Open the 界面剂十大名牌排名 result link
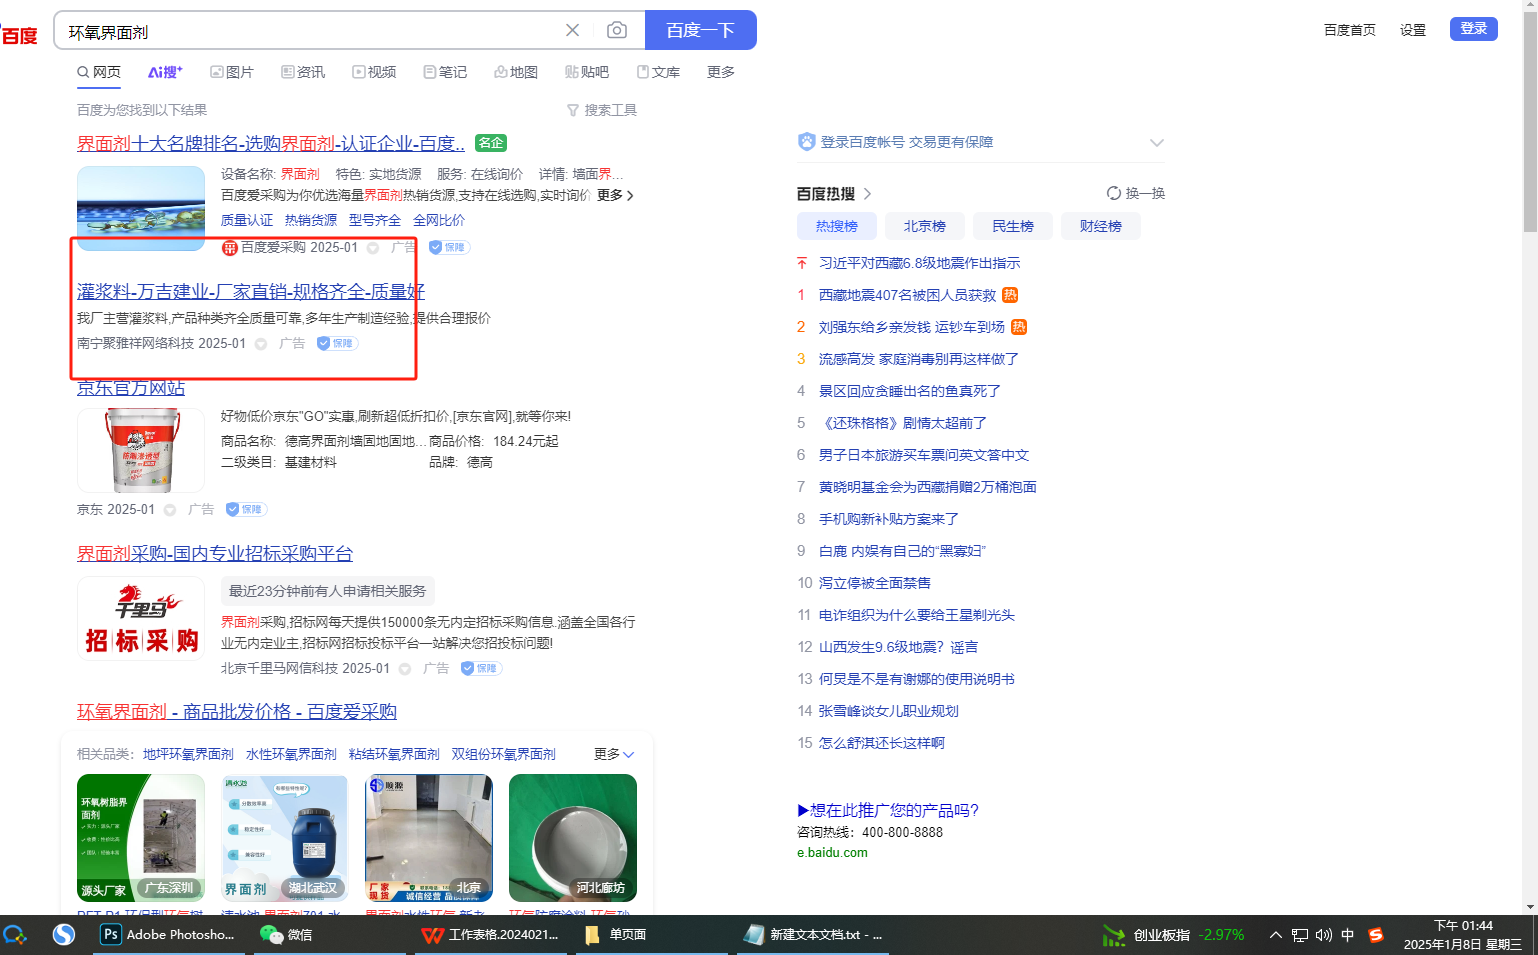Screen dimensions: 1538x955 271,143
